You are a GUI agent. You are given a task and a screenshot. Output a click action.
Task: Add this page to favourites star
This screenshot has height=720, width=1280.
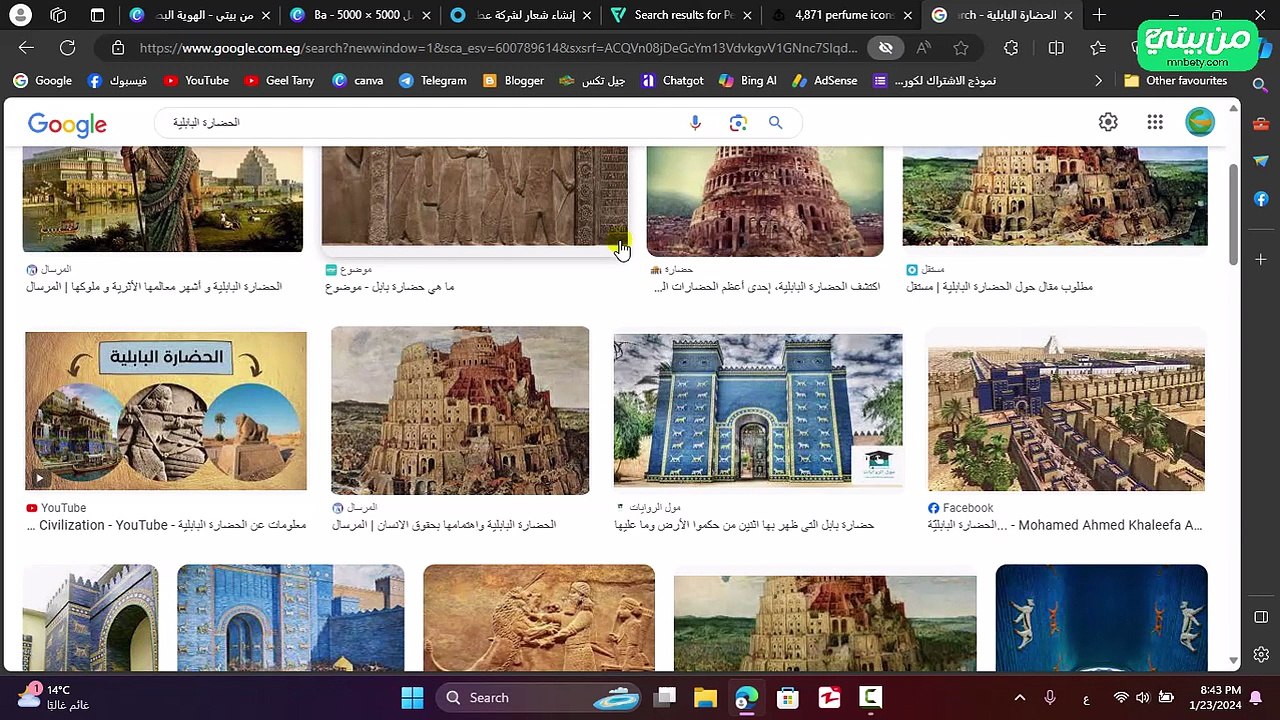(961, 48)
